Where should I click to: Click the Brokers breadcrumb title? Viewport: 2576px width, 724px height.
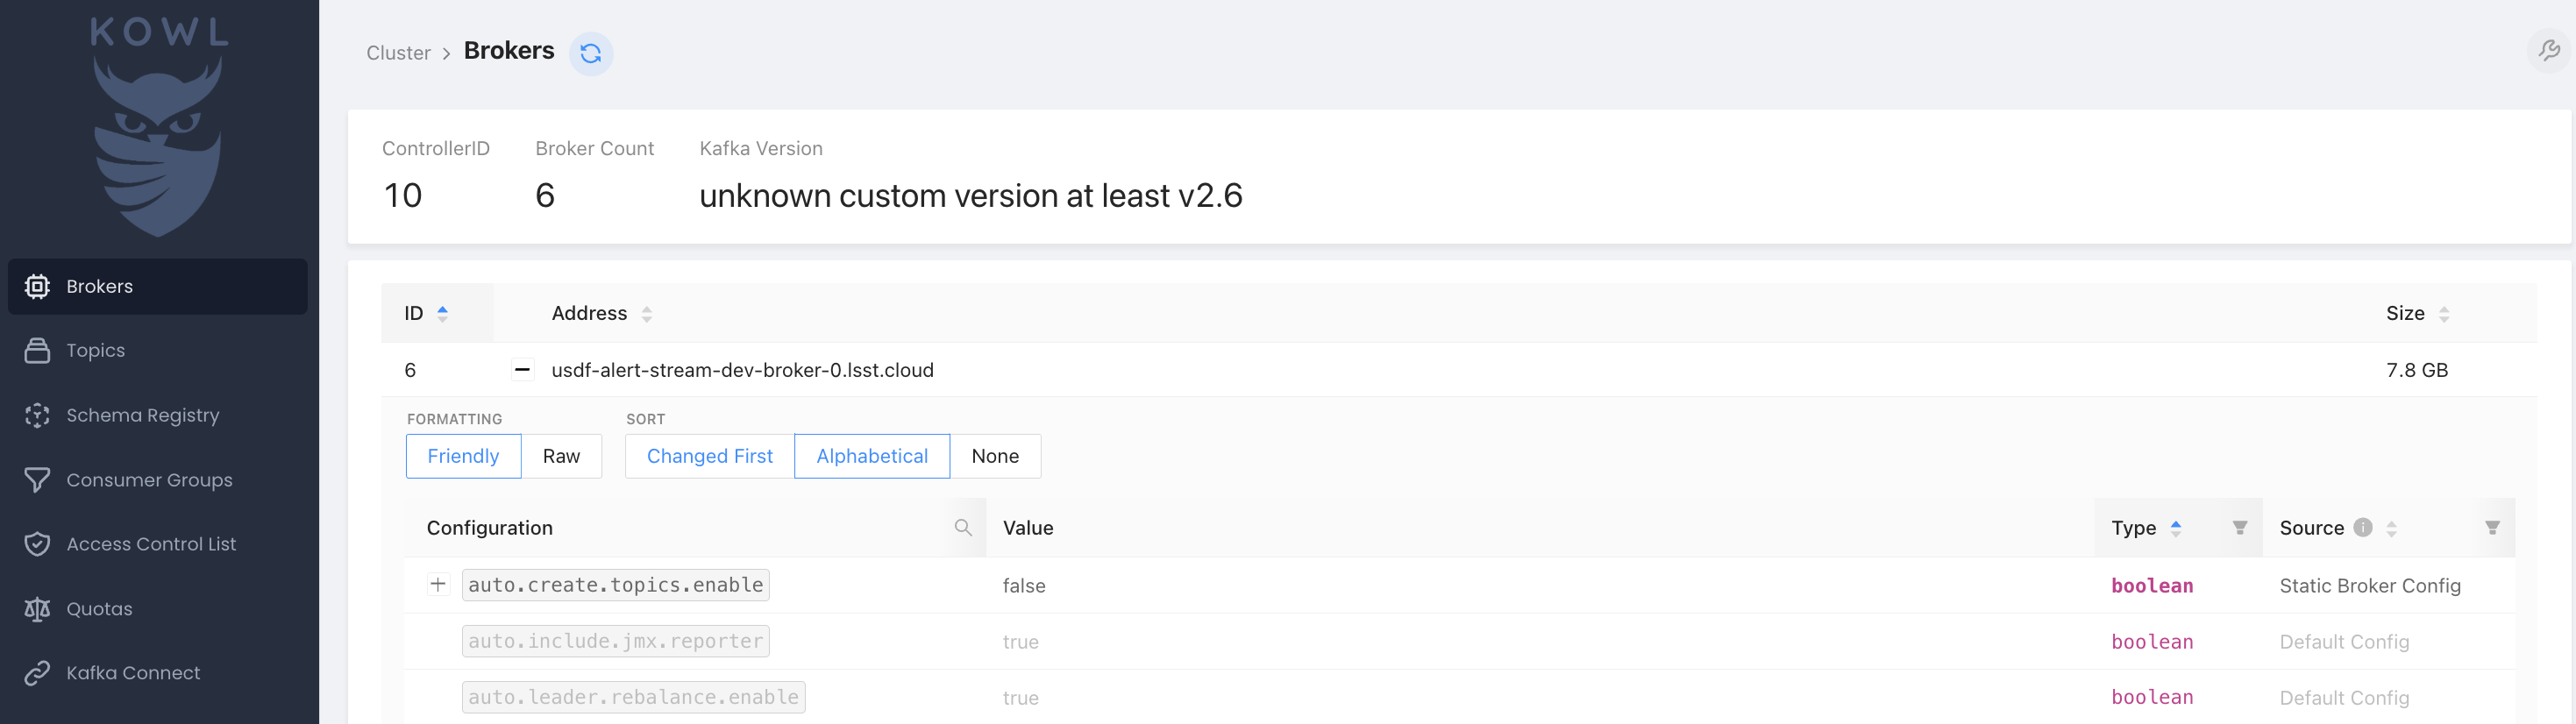(509, 51)
